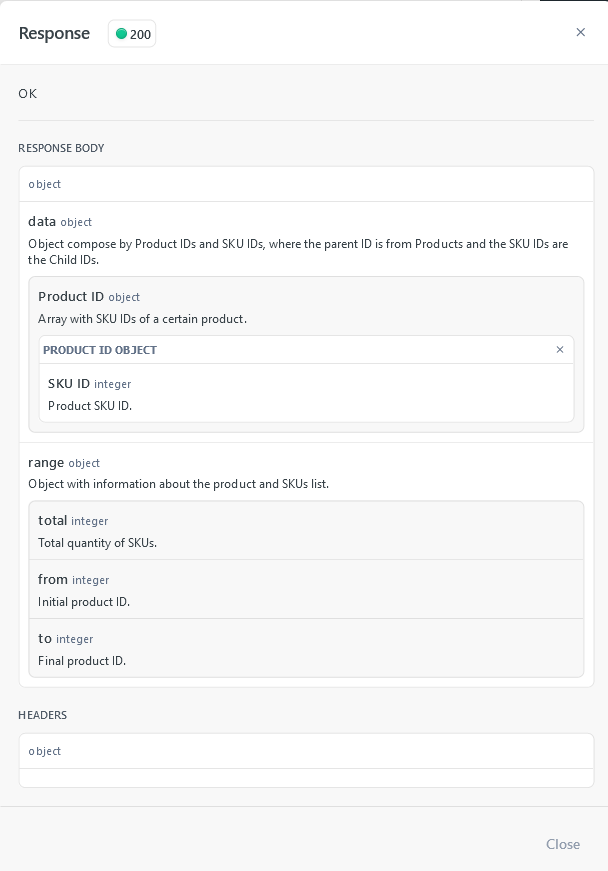Select the range object property name
Screen dimensions: 608x871
coord(46,463)
